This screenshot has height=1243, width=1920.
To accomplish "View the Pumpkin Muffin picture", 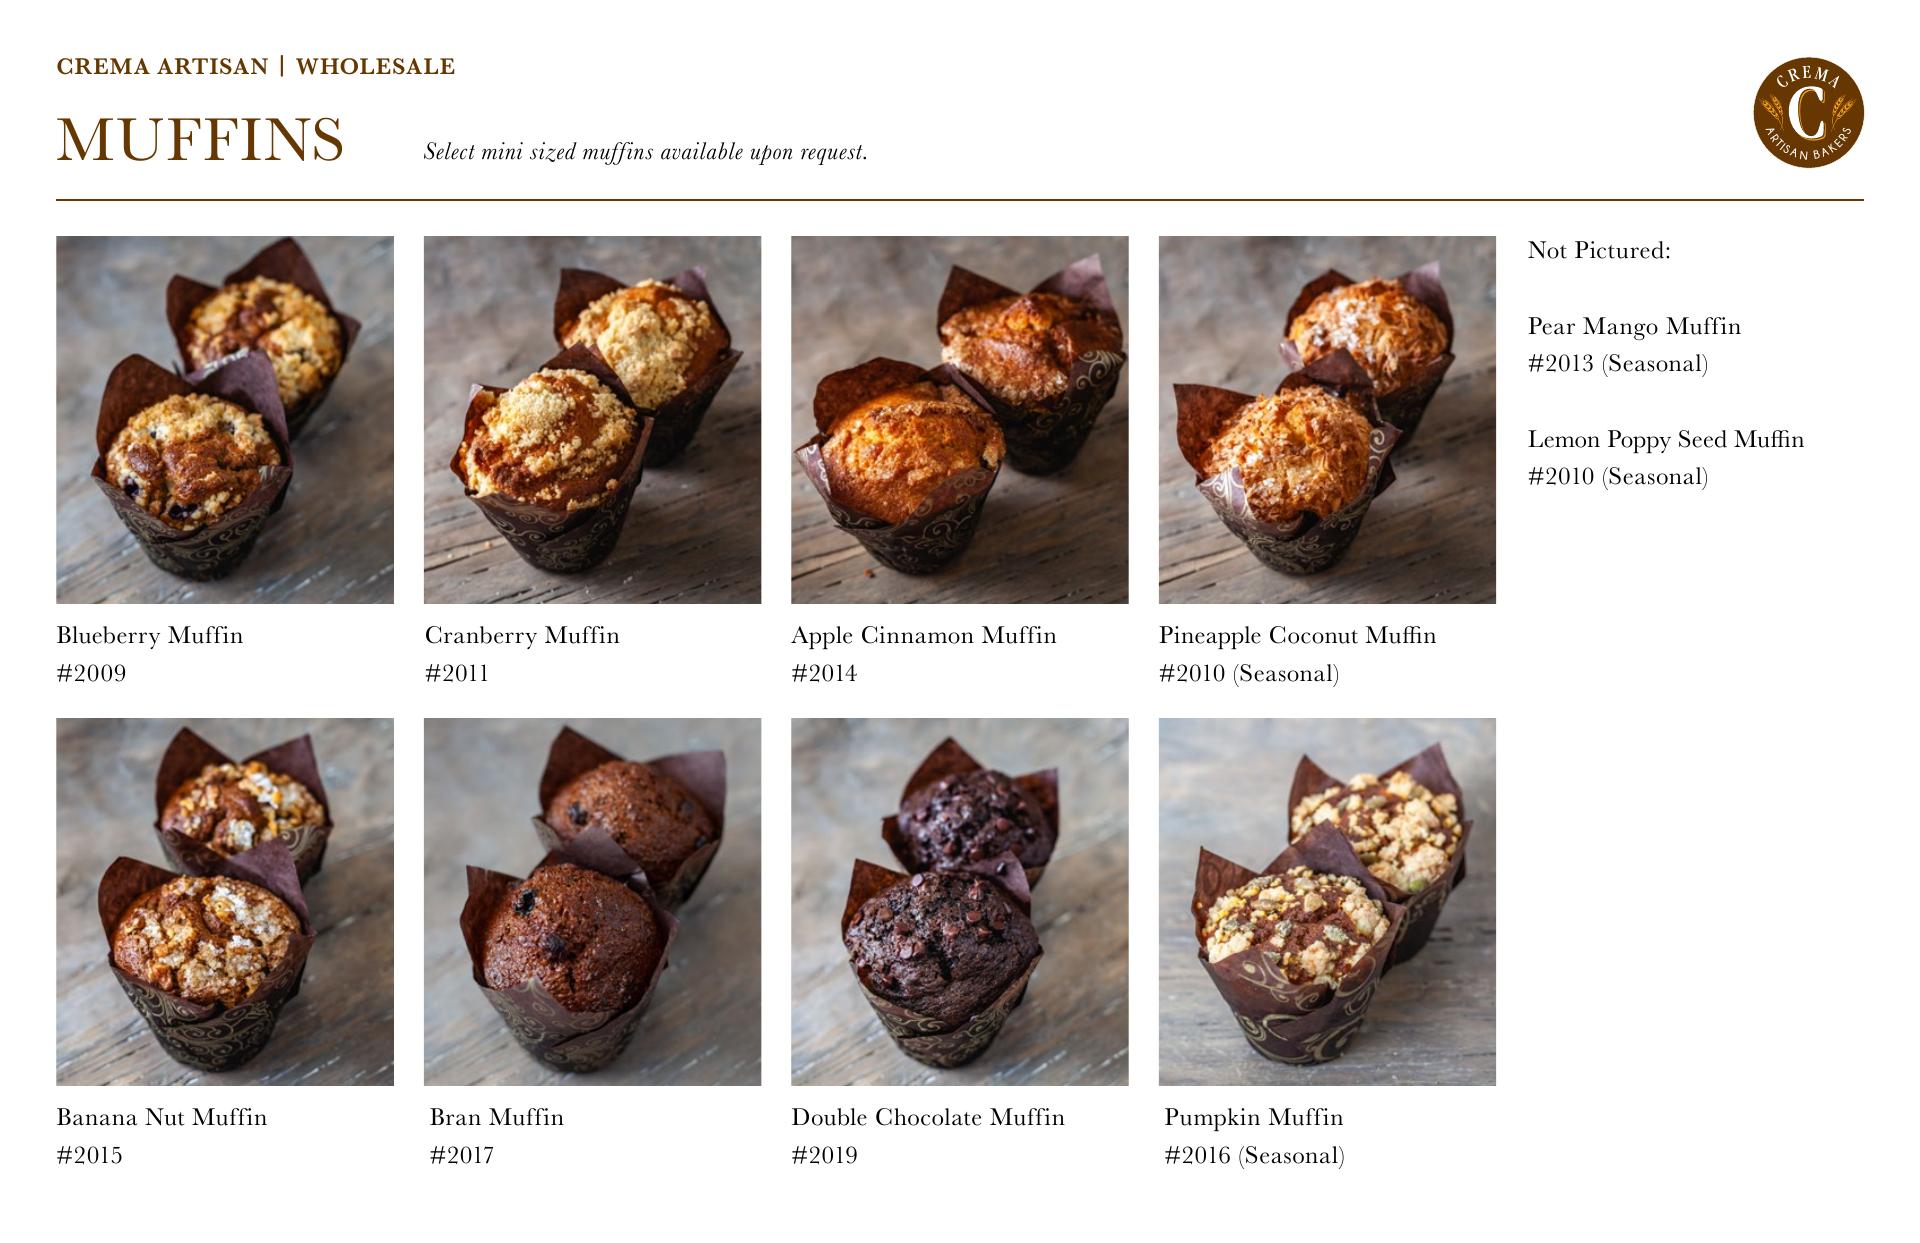I will [1327, 902].
